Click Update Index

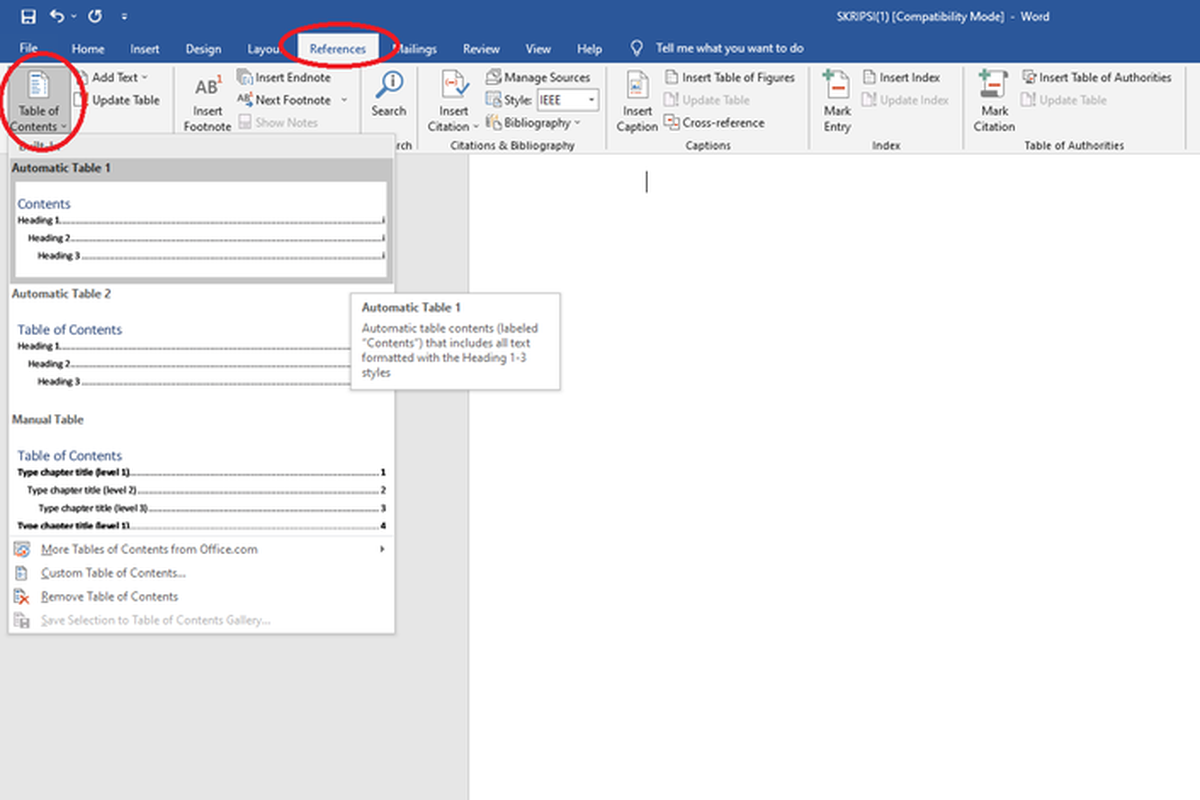tap(905, 100)
